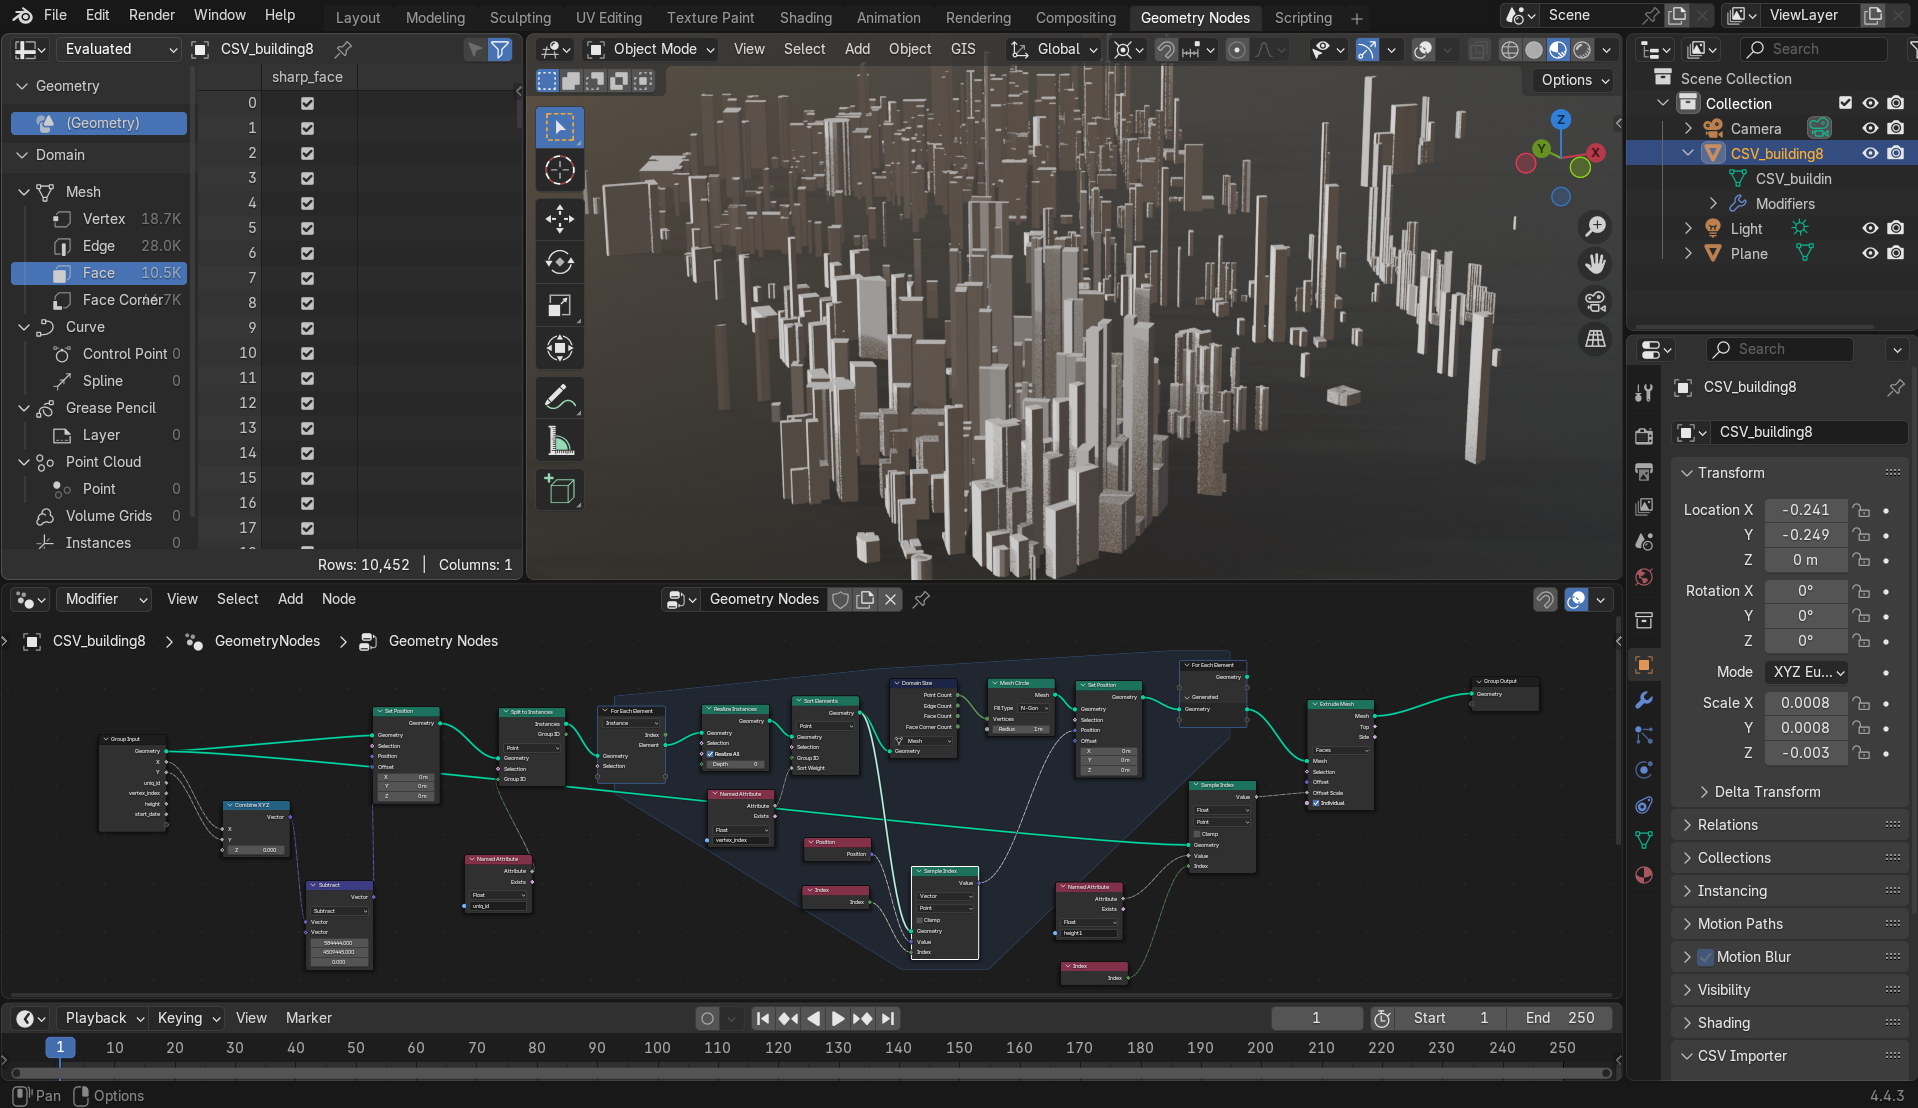Click the Location X value field
Screen dimensions: 1918x1108
(x=1806, y=510)
